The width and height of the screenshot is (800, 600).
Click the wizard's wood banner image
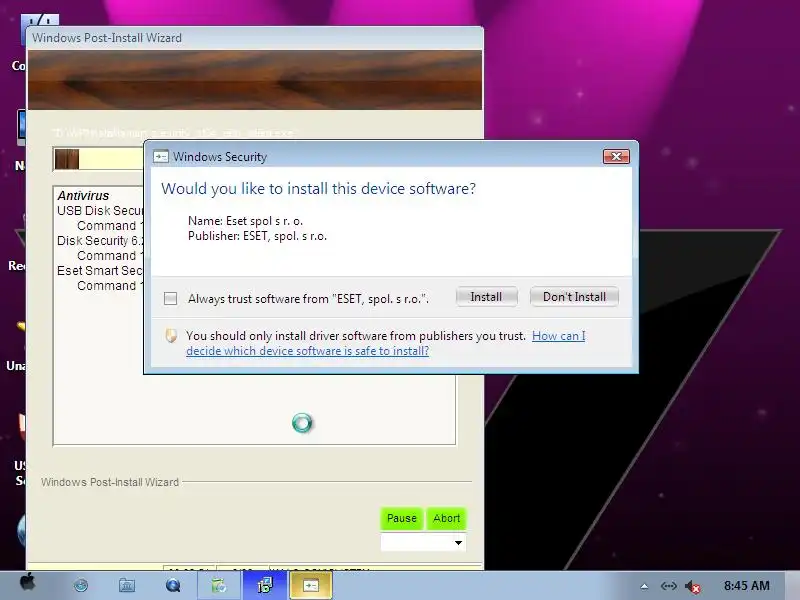tap(255, 80)
